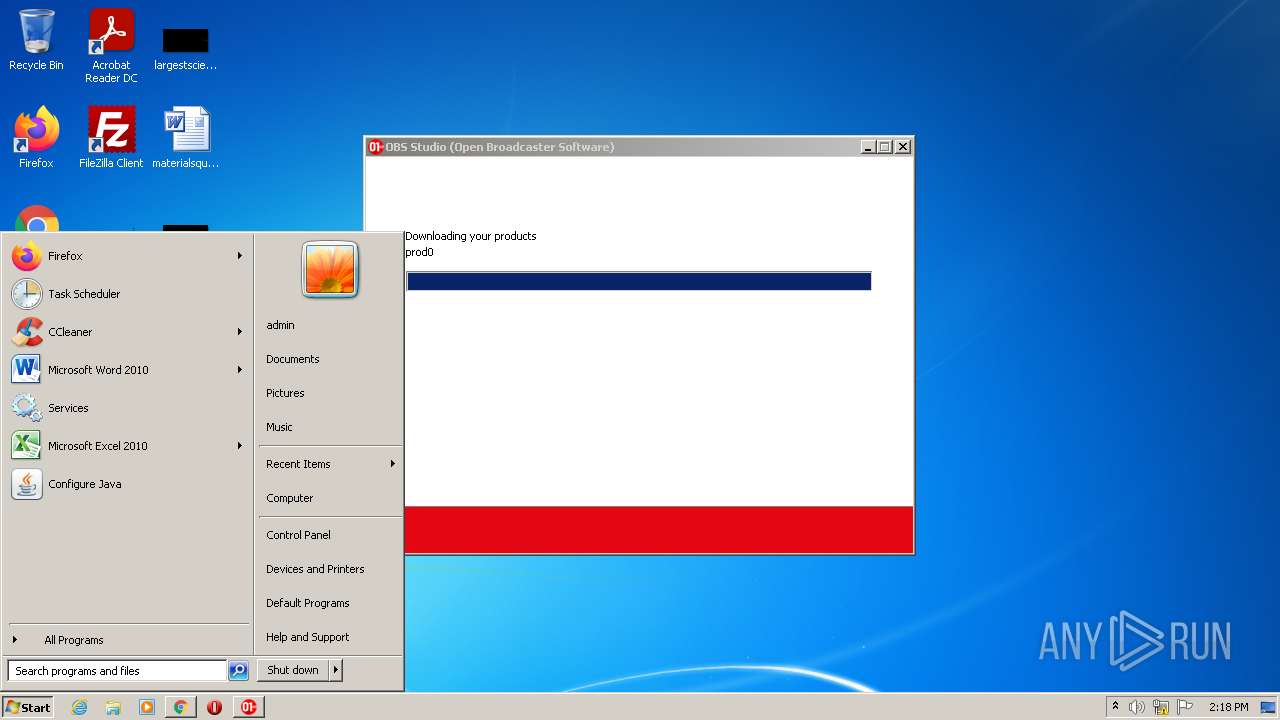Open Configure Java from the Start menu
Viewport: 1280px width, 720px height.
point(126,484)
